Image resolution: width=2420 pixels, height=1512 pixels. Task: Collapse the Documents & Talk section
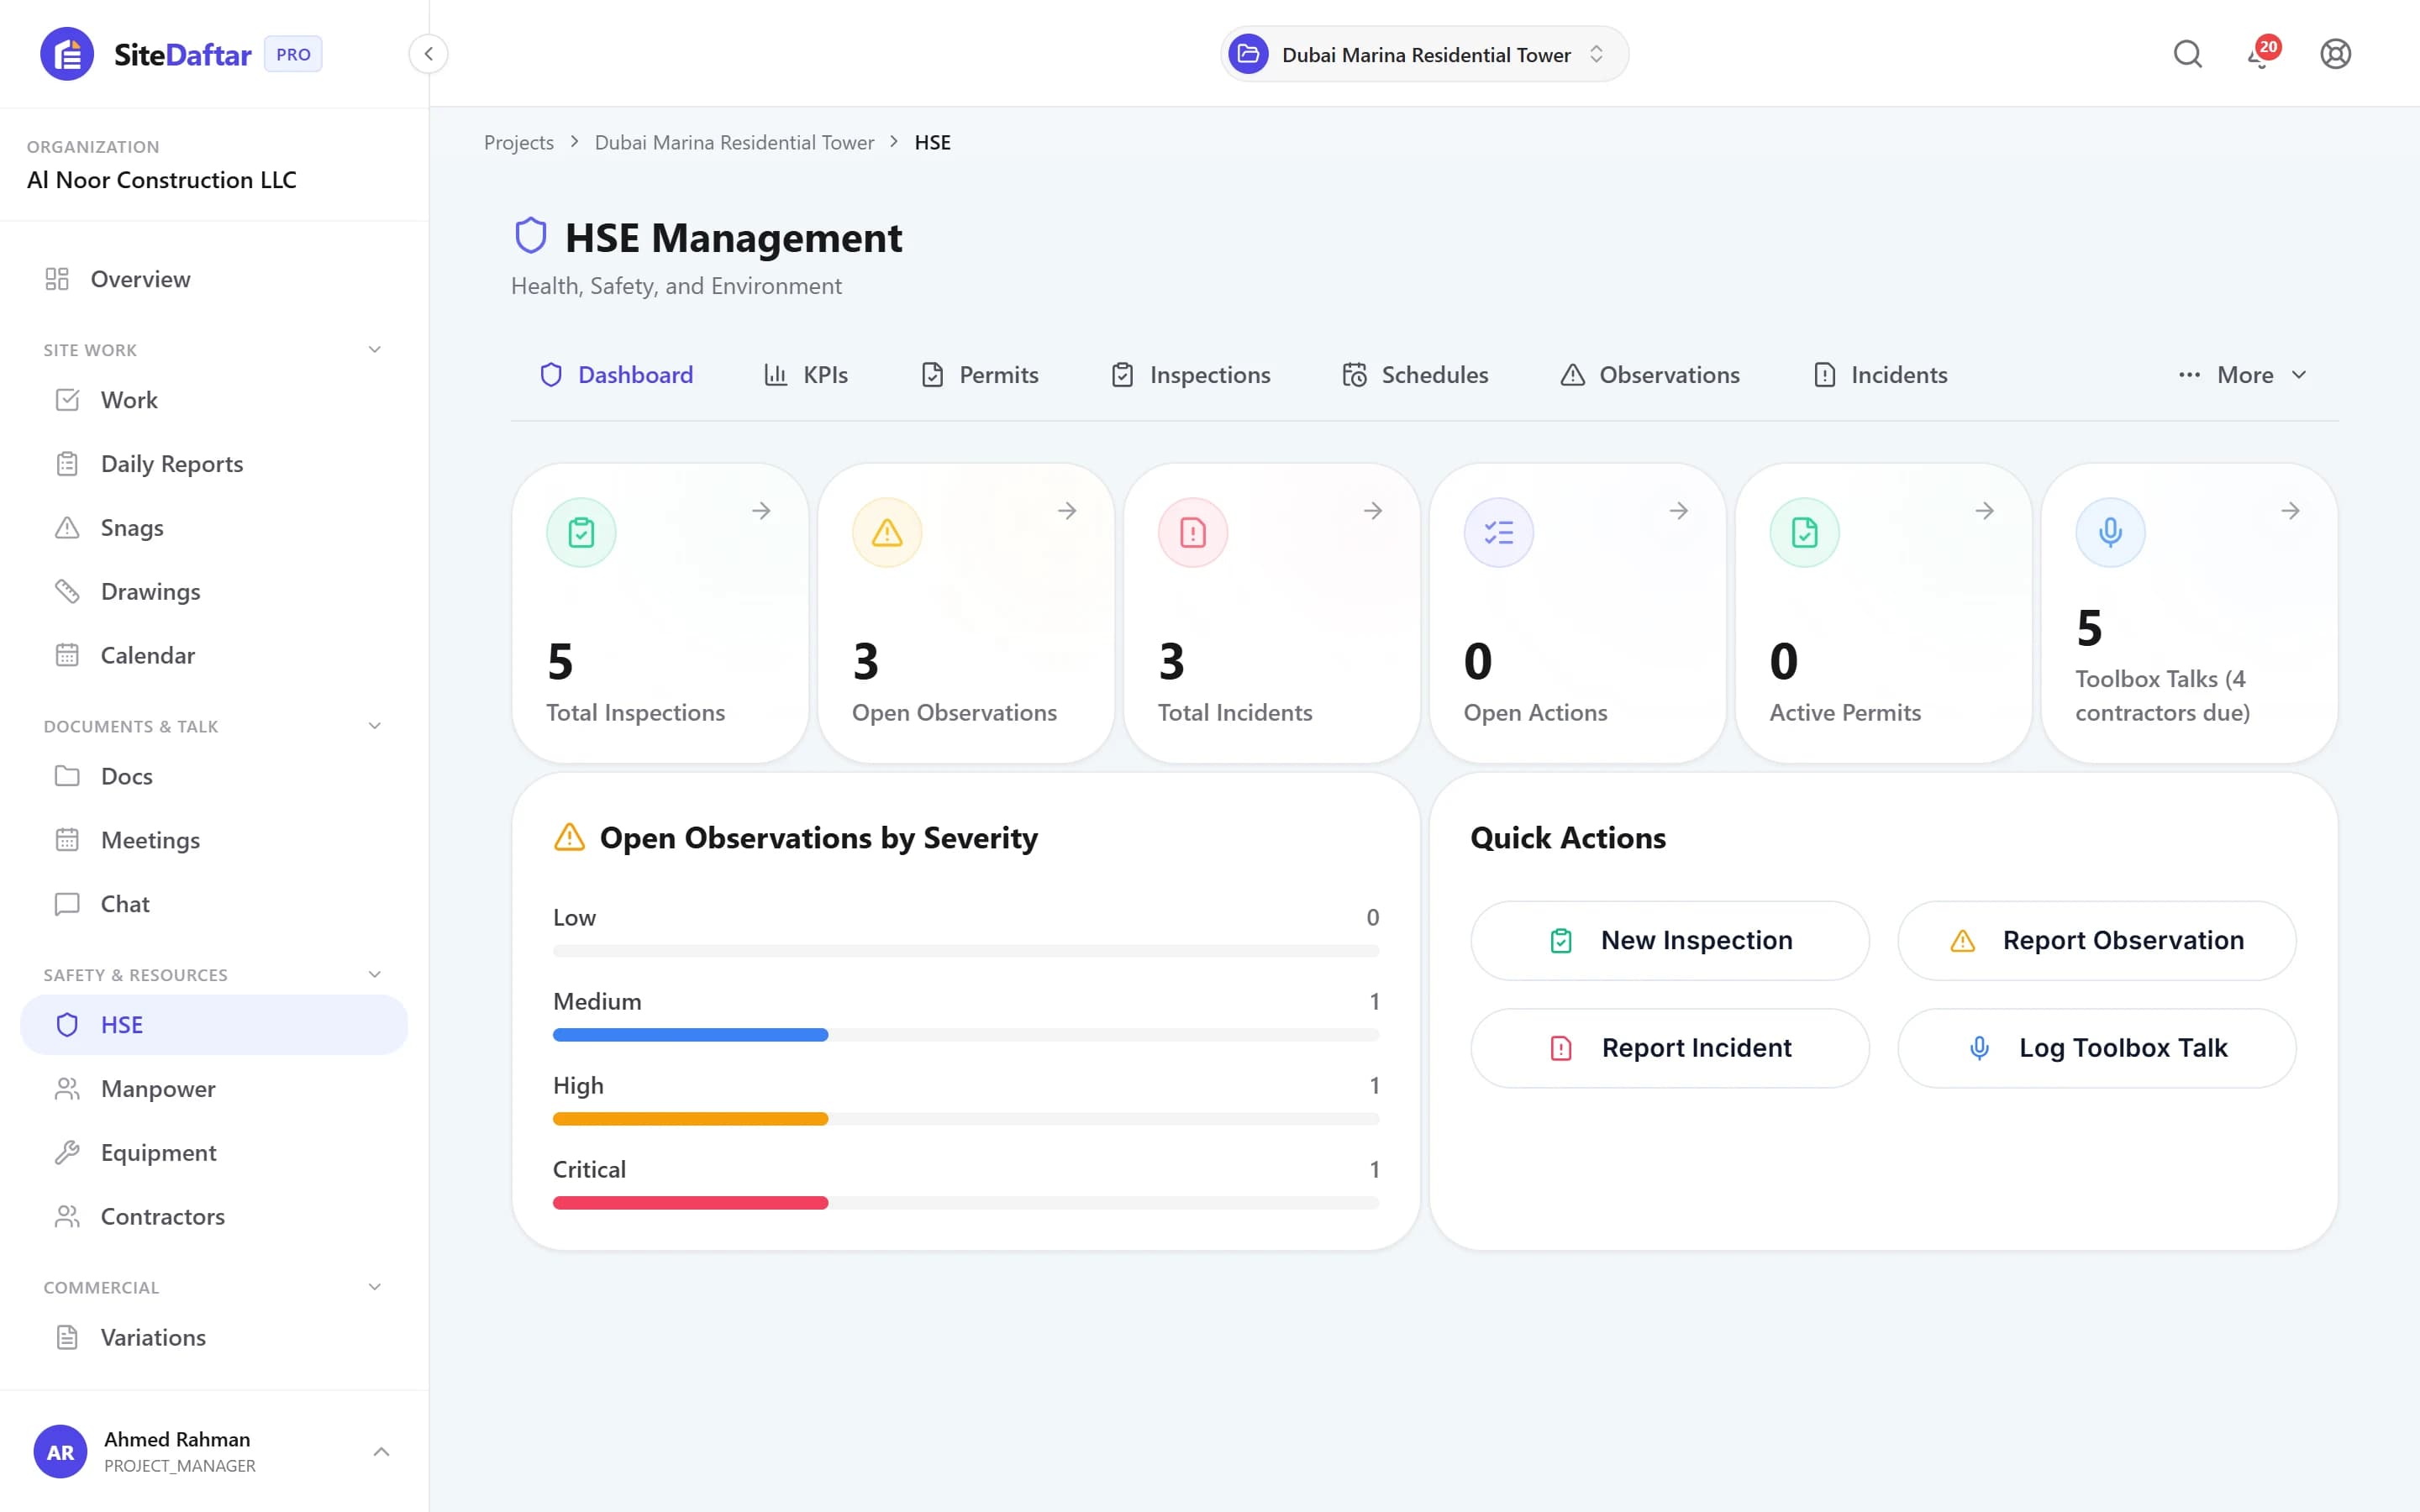pyautogui.click(x=375, y=726)
